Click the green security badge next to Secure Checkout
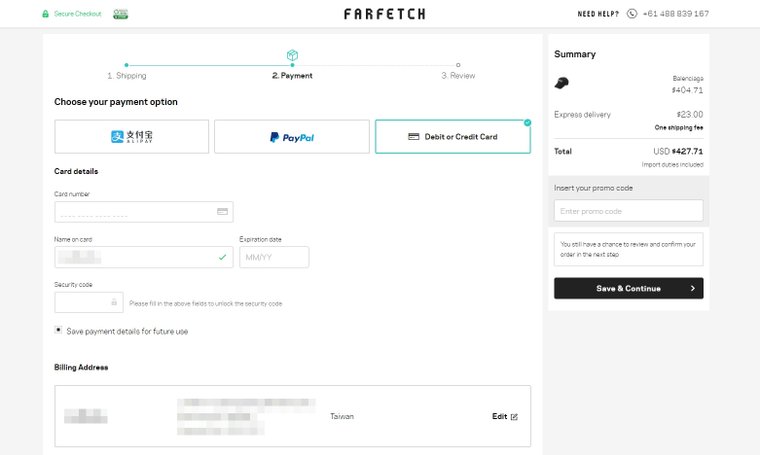760x455 pixels. (x=121, y=14)
